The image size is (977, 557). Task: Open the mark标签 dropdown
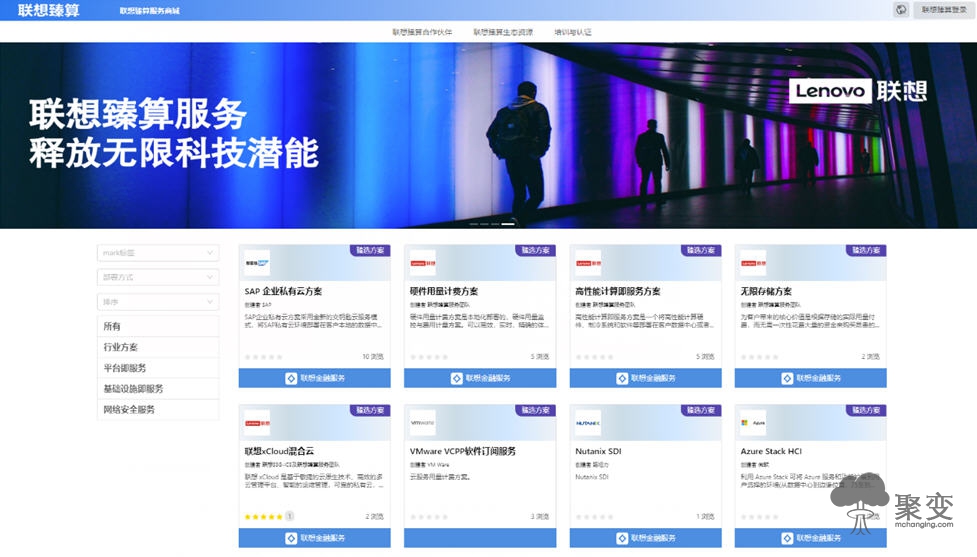click(x=158, y=252)
